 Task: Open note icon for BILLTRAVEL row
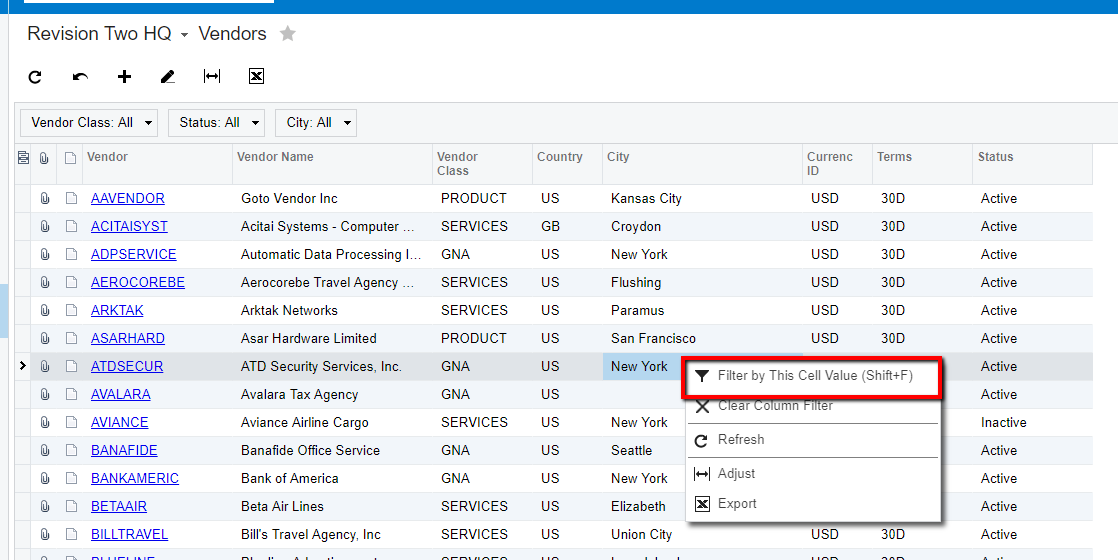point(71,534)
